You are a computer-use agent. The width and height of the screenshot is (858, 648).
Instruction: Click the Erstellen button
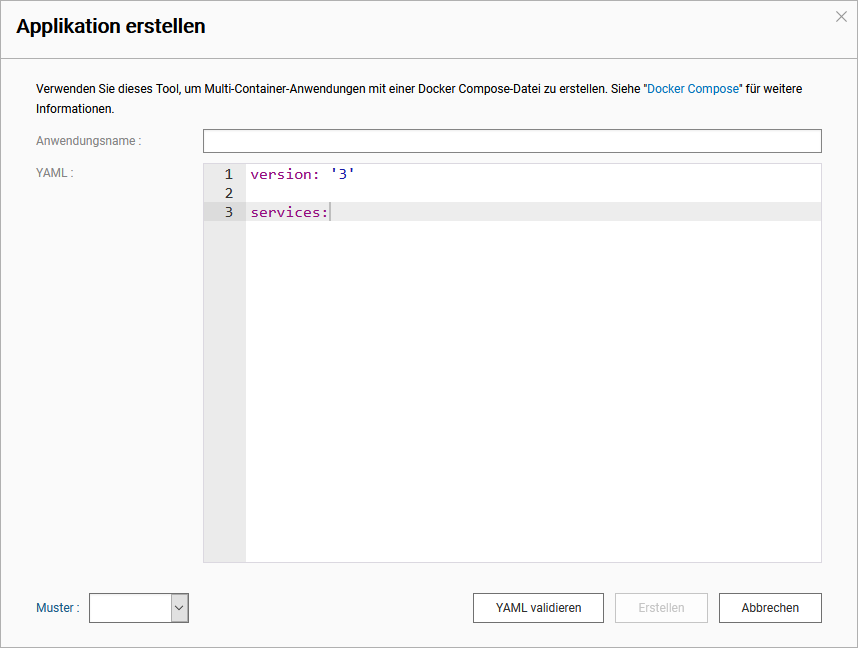pyautogui.click(x=661, y=608)
